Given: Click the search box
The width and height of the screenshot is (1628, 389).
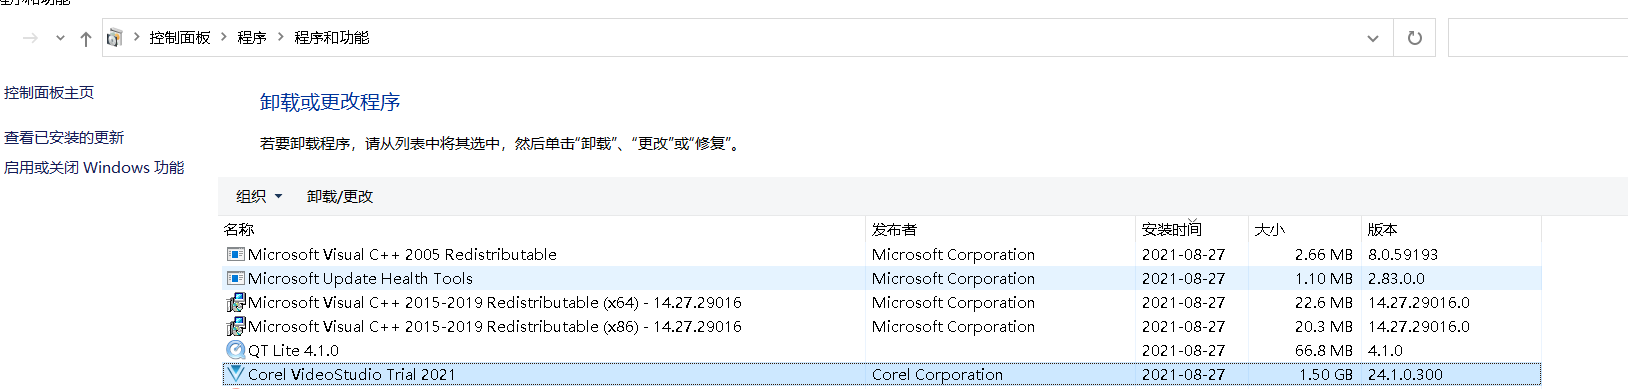Looking at the screenshot, I should pyautogui.click(x=1538, y=38).
